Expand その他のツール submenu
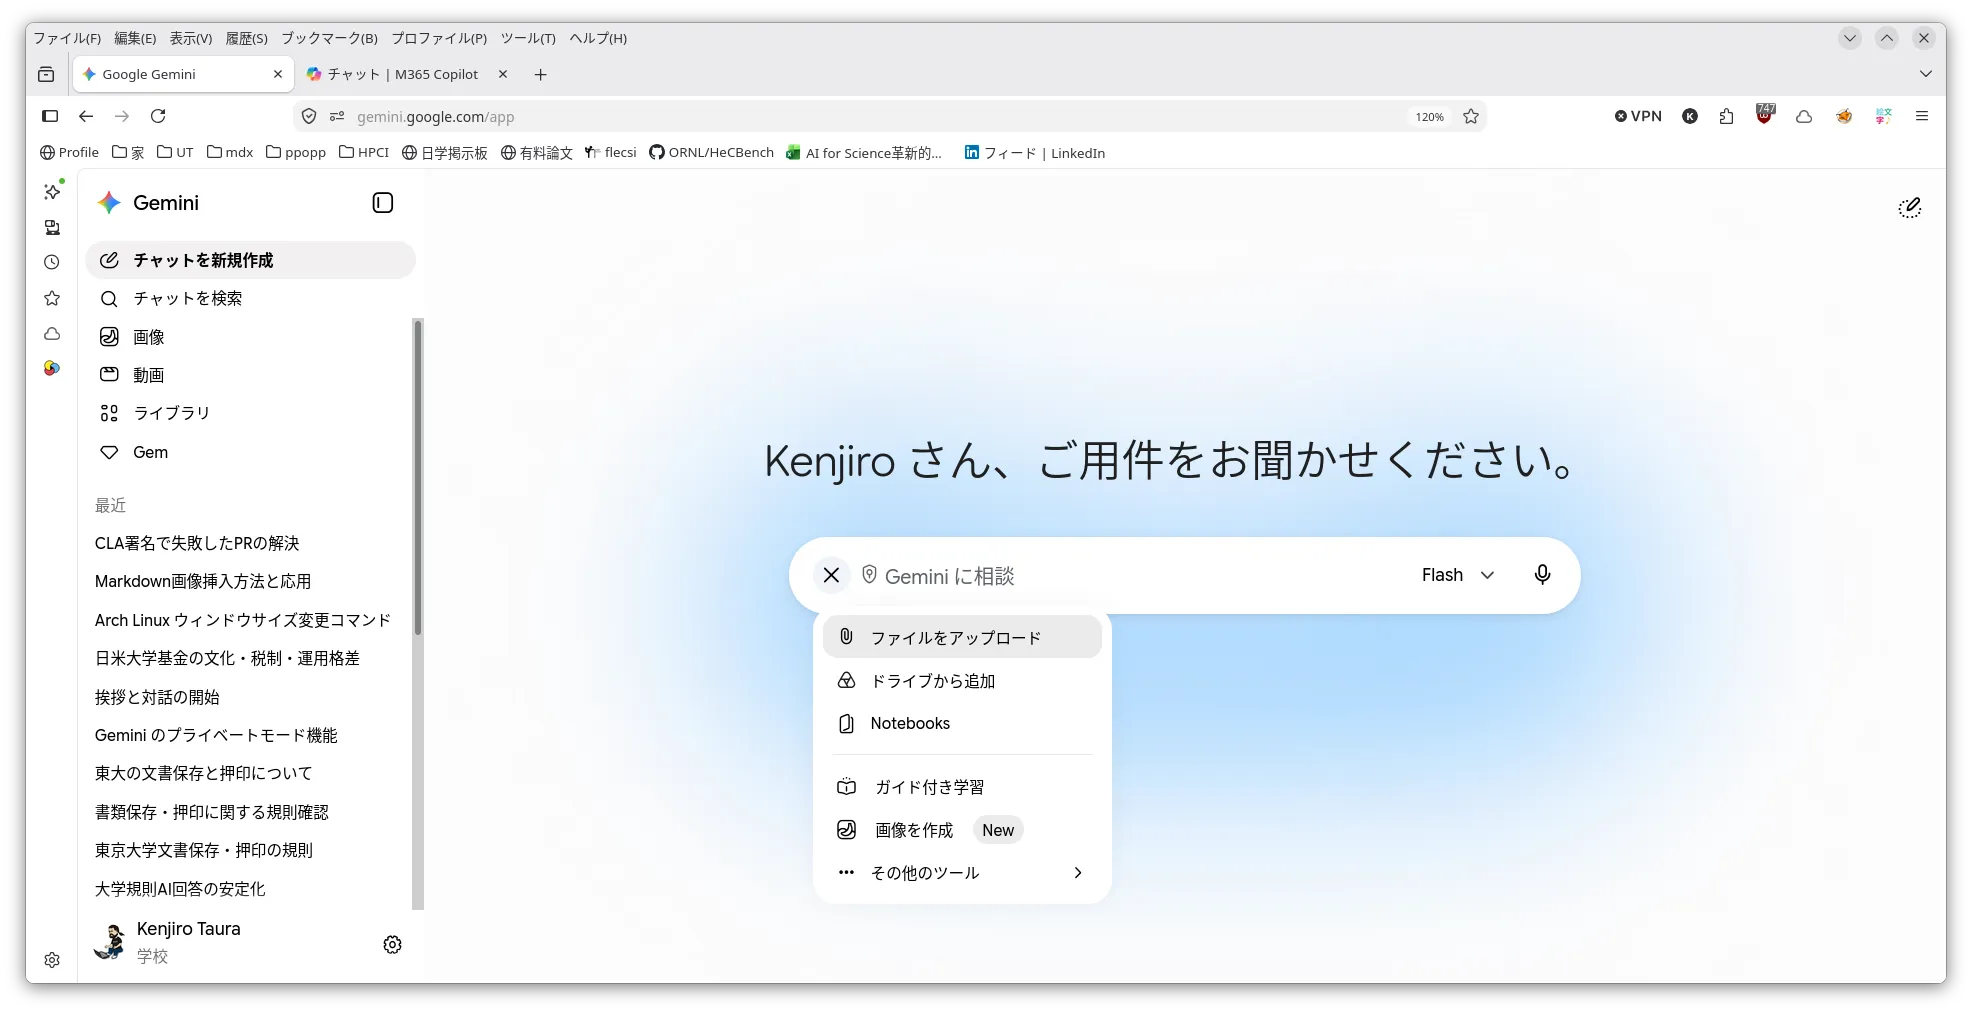Viewport: 1972px width, 1012px height. click(962, 873)
